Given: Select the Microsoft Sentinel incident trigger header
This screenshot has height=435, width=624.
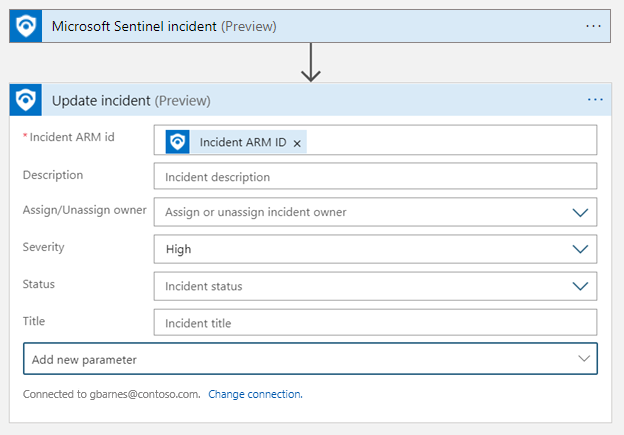Looking at the screenshot, I should click(300, 26).
